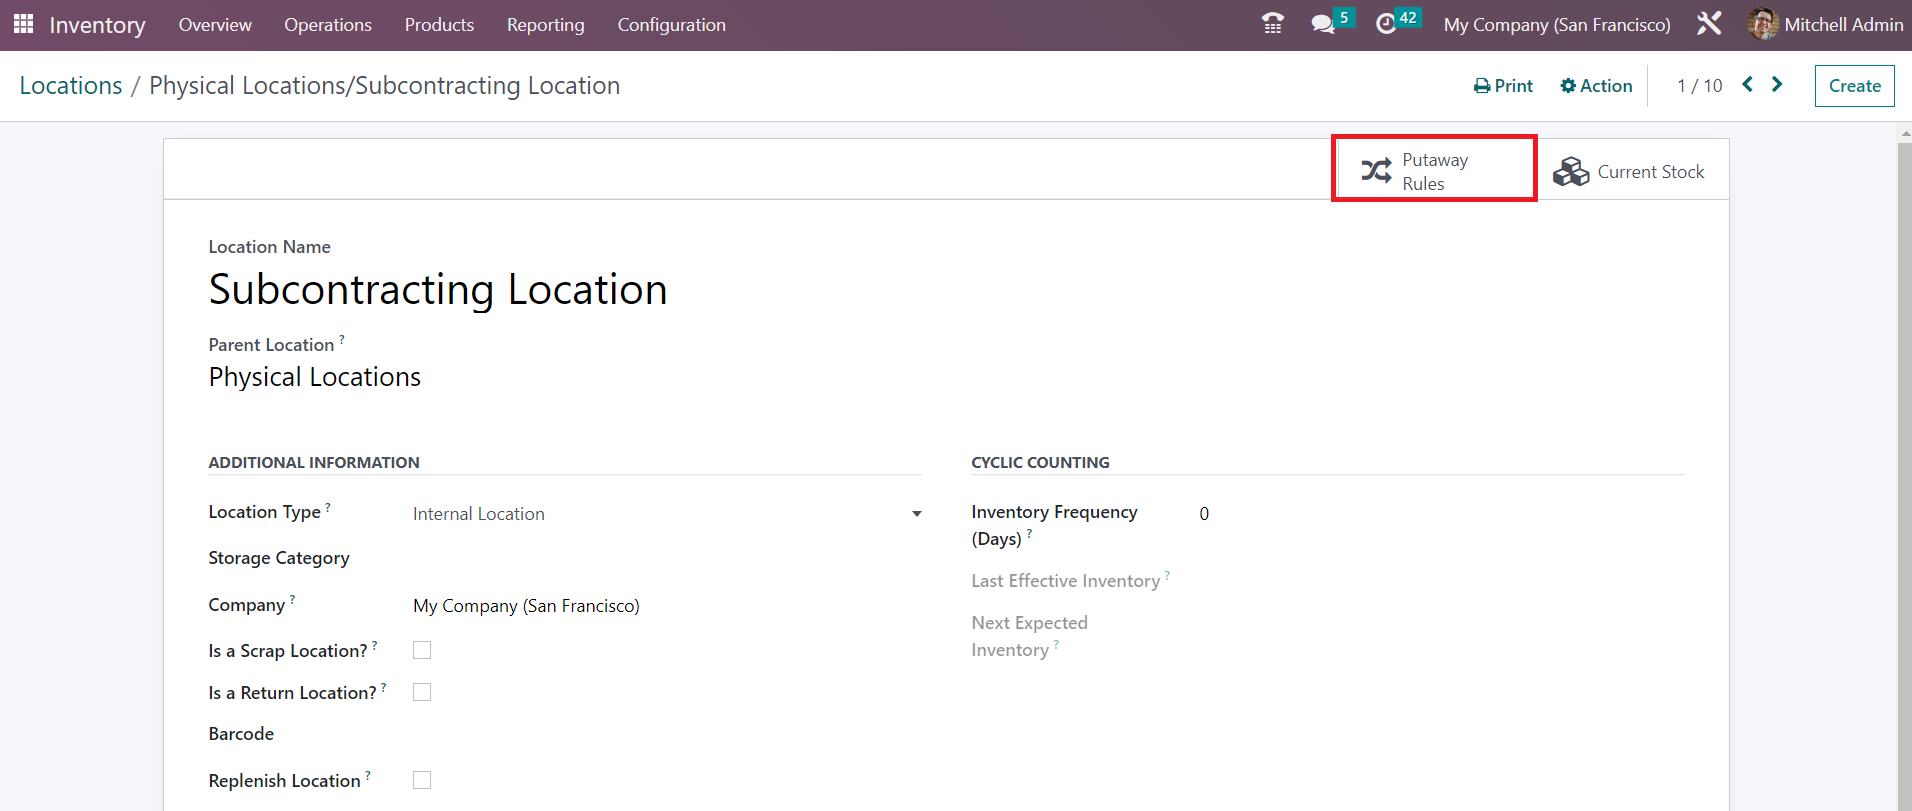Go to previous record arrow

1747,85
